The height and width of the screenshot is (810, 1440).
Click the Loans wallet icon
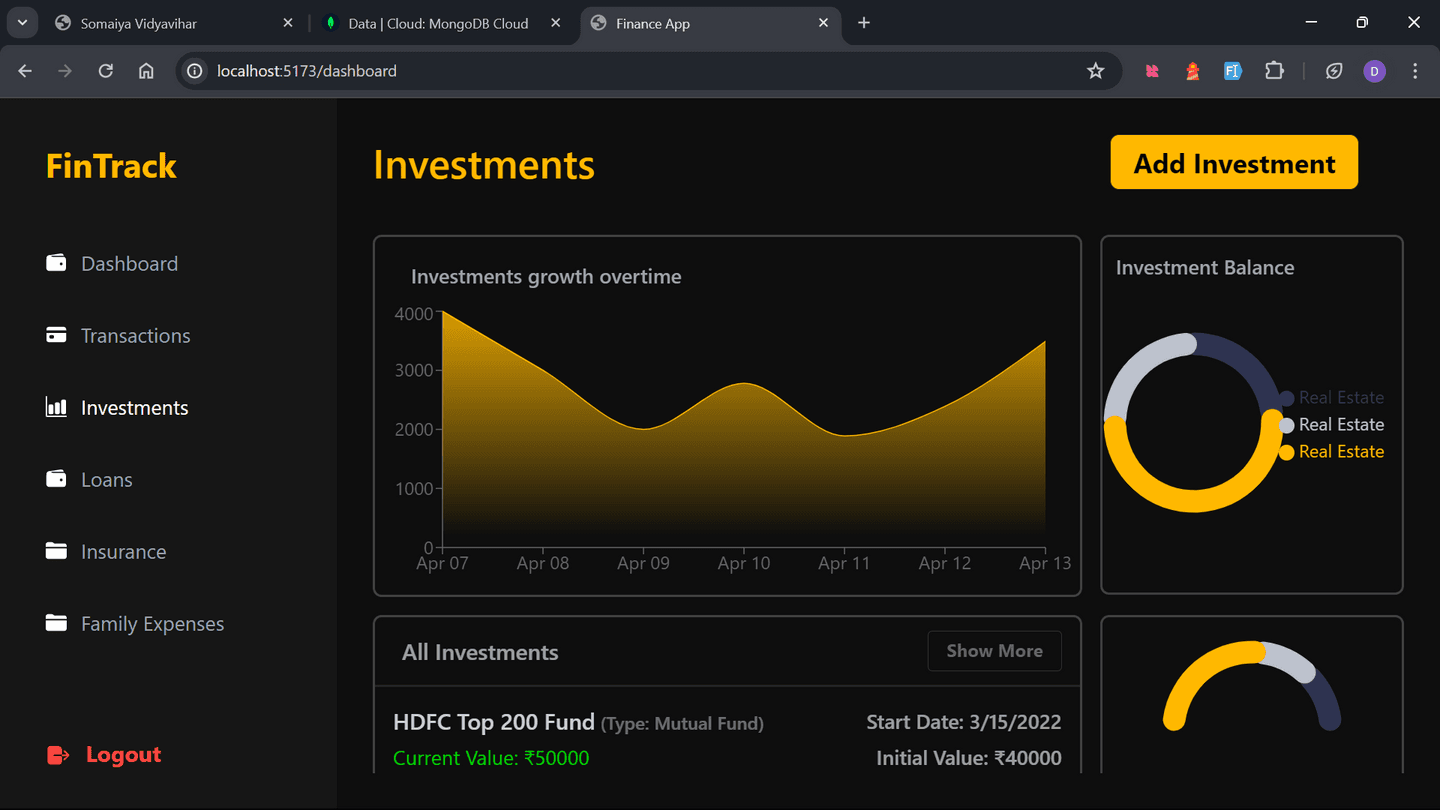click(x=56, y=479)
